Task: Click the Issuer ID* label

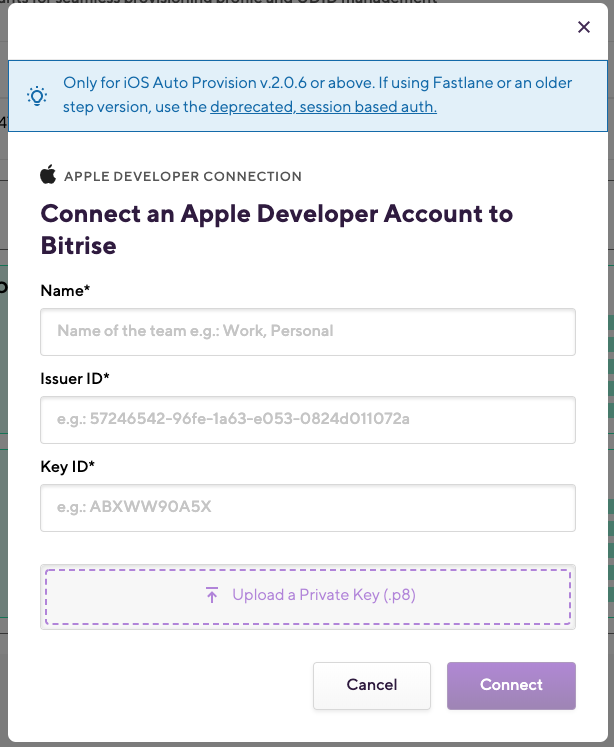Action: (x=75, y=378)
